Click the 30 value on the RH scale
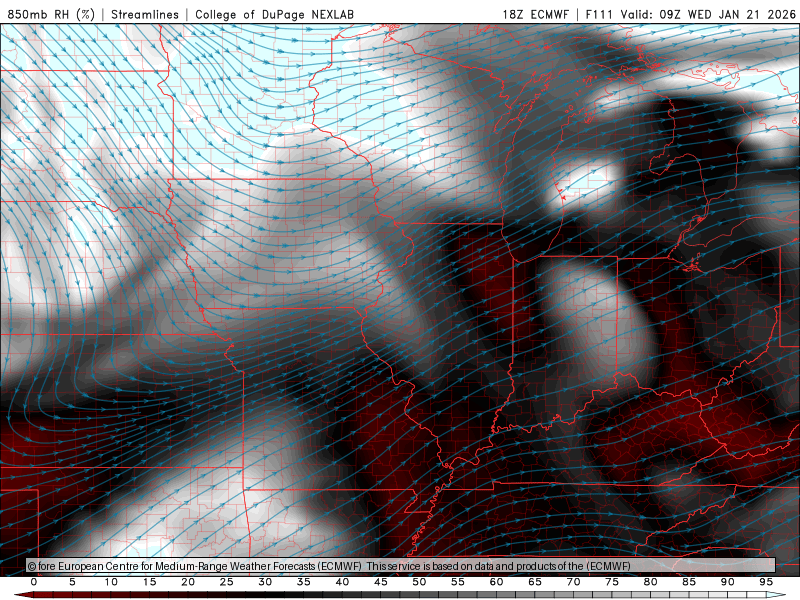 pyautogui.click(x=265, y=582)
